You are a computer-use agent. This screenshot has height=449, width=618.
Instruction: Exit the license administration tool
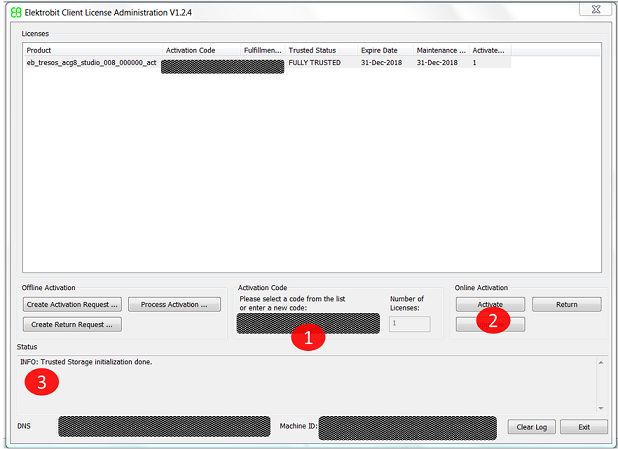[584, 427]
